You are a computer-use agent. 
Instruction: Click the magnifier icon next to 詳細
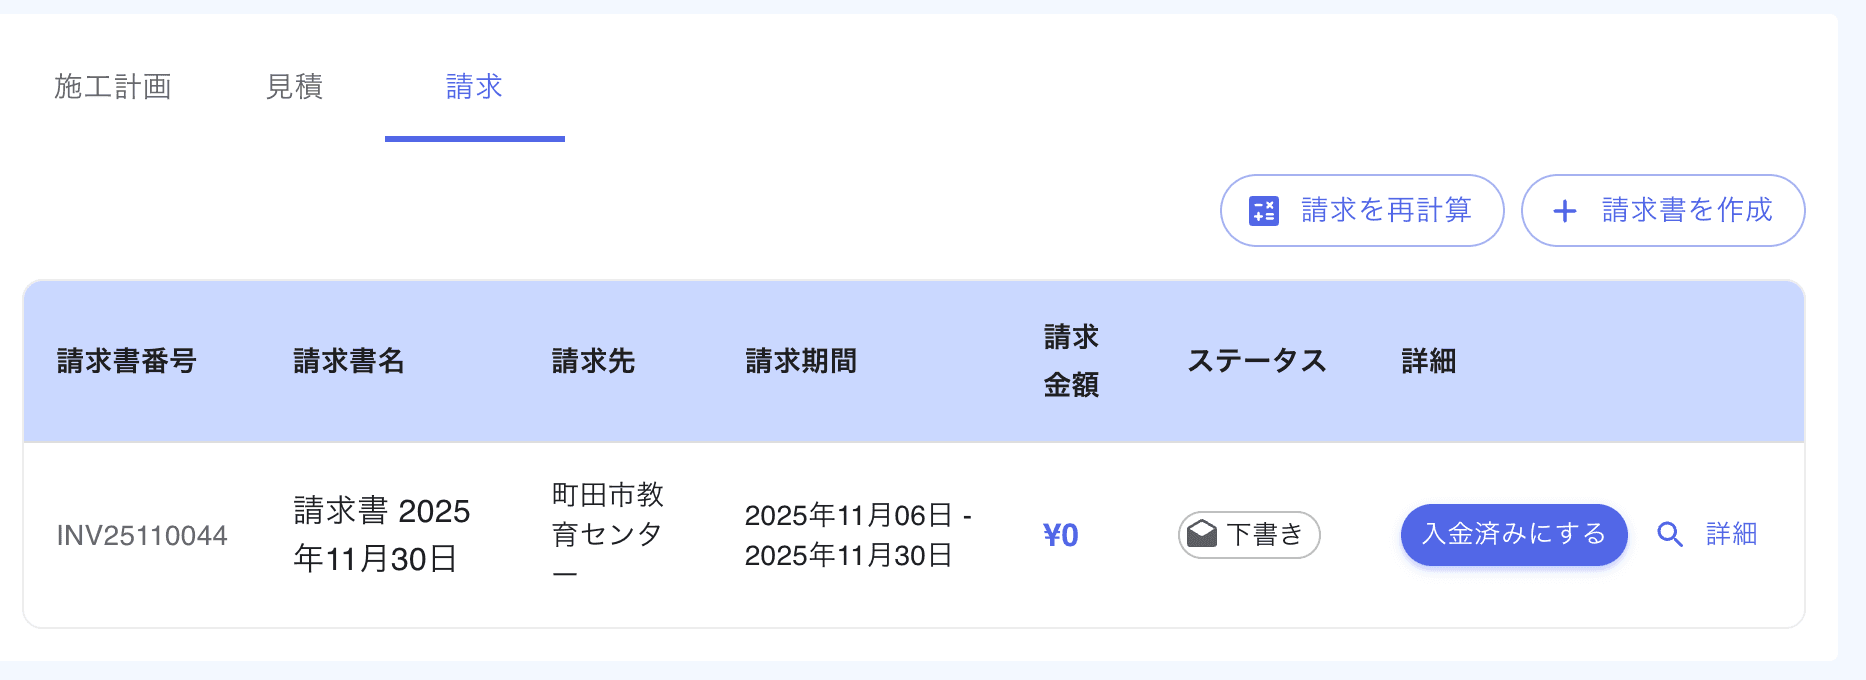click(x=1670, y=534)
